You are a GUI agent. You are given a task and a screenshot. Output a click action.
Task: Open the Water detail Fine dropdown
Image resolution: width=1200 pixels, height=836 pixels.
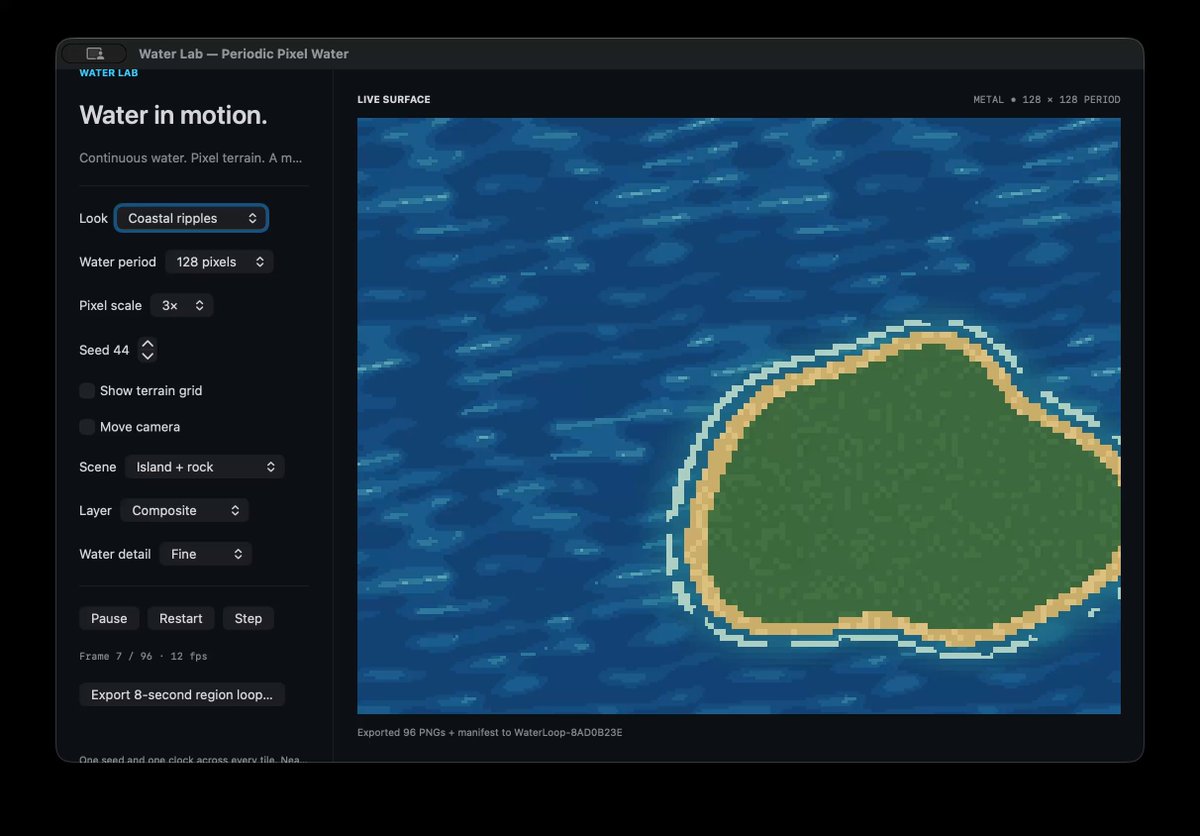(206, 554)
